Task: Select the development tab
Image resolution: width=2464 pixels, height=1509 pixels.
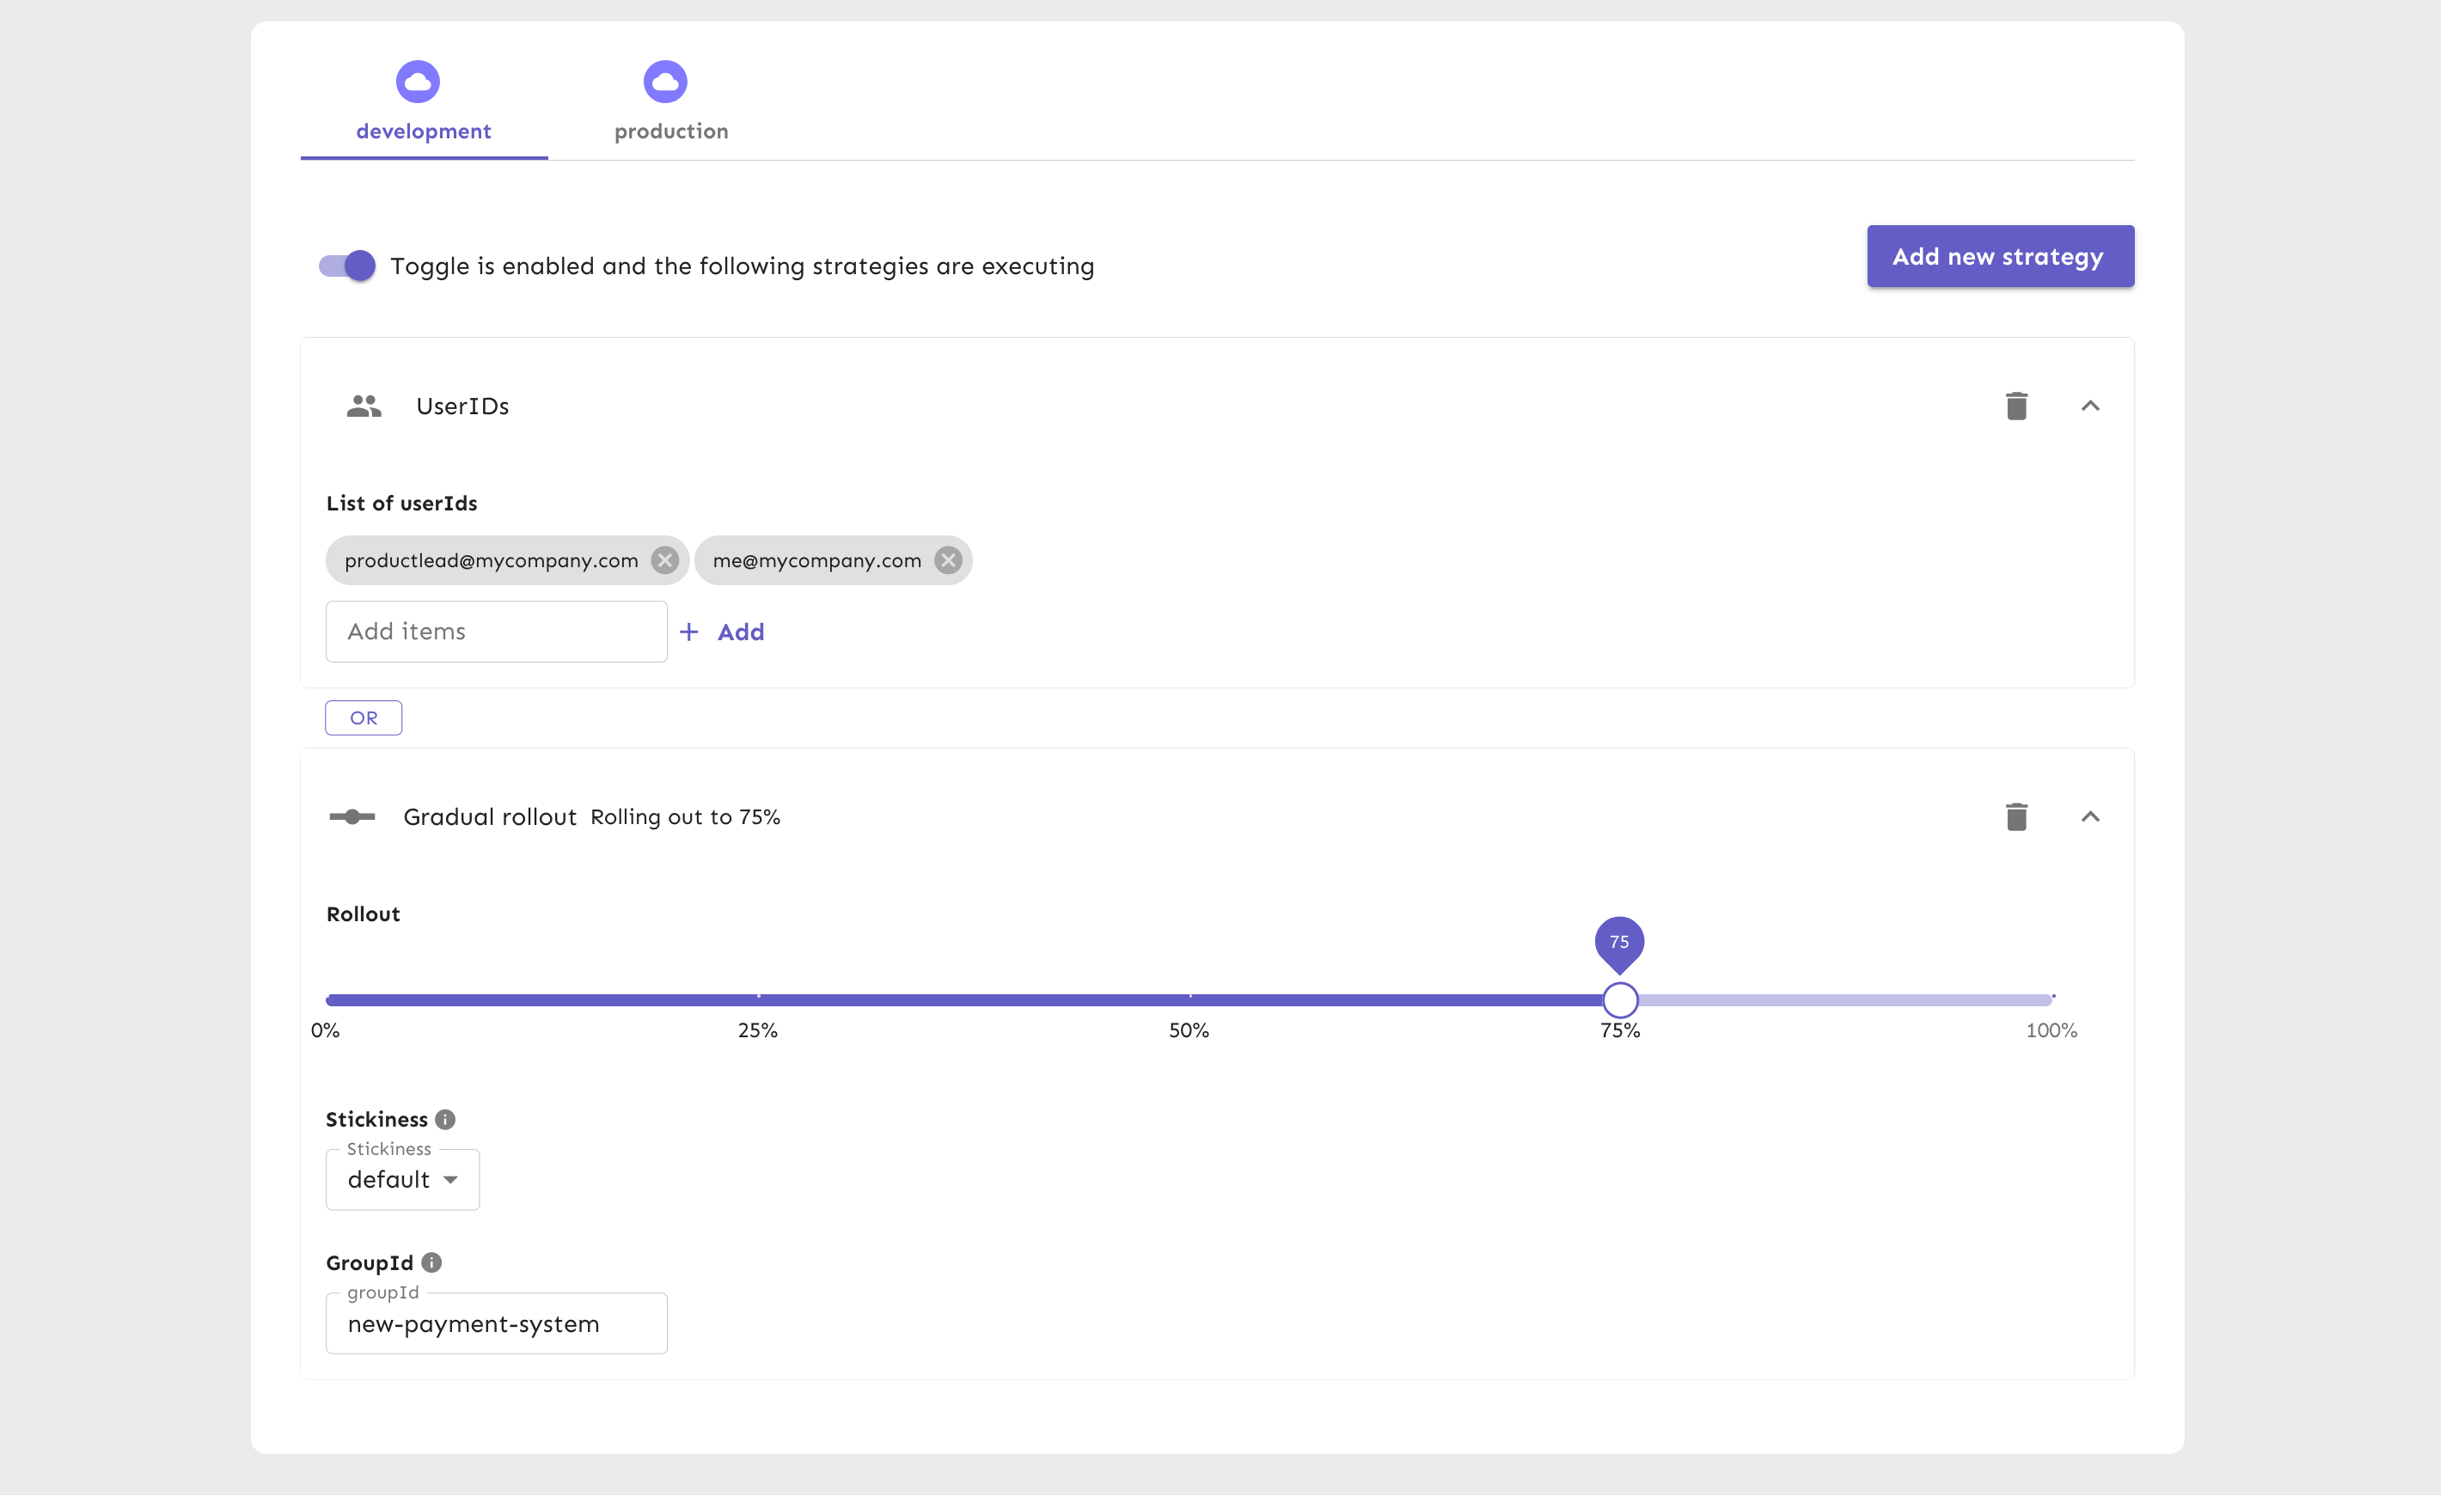Action: 424,131
